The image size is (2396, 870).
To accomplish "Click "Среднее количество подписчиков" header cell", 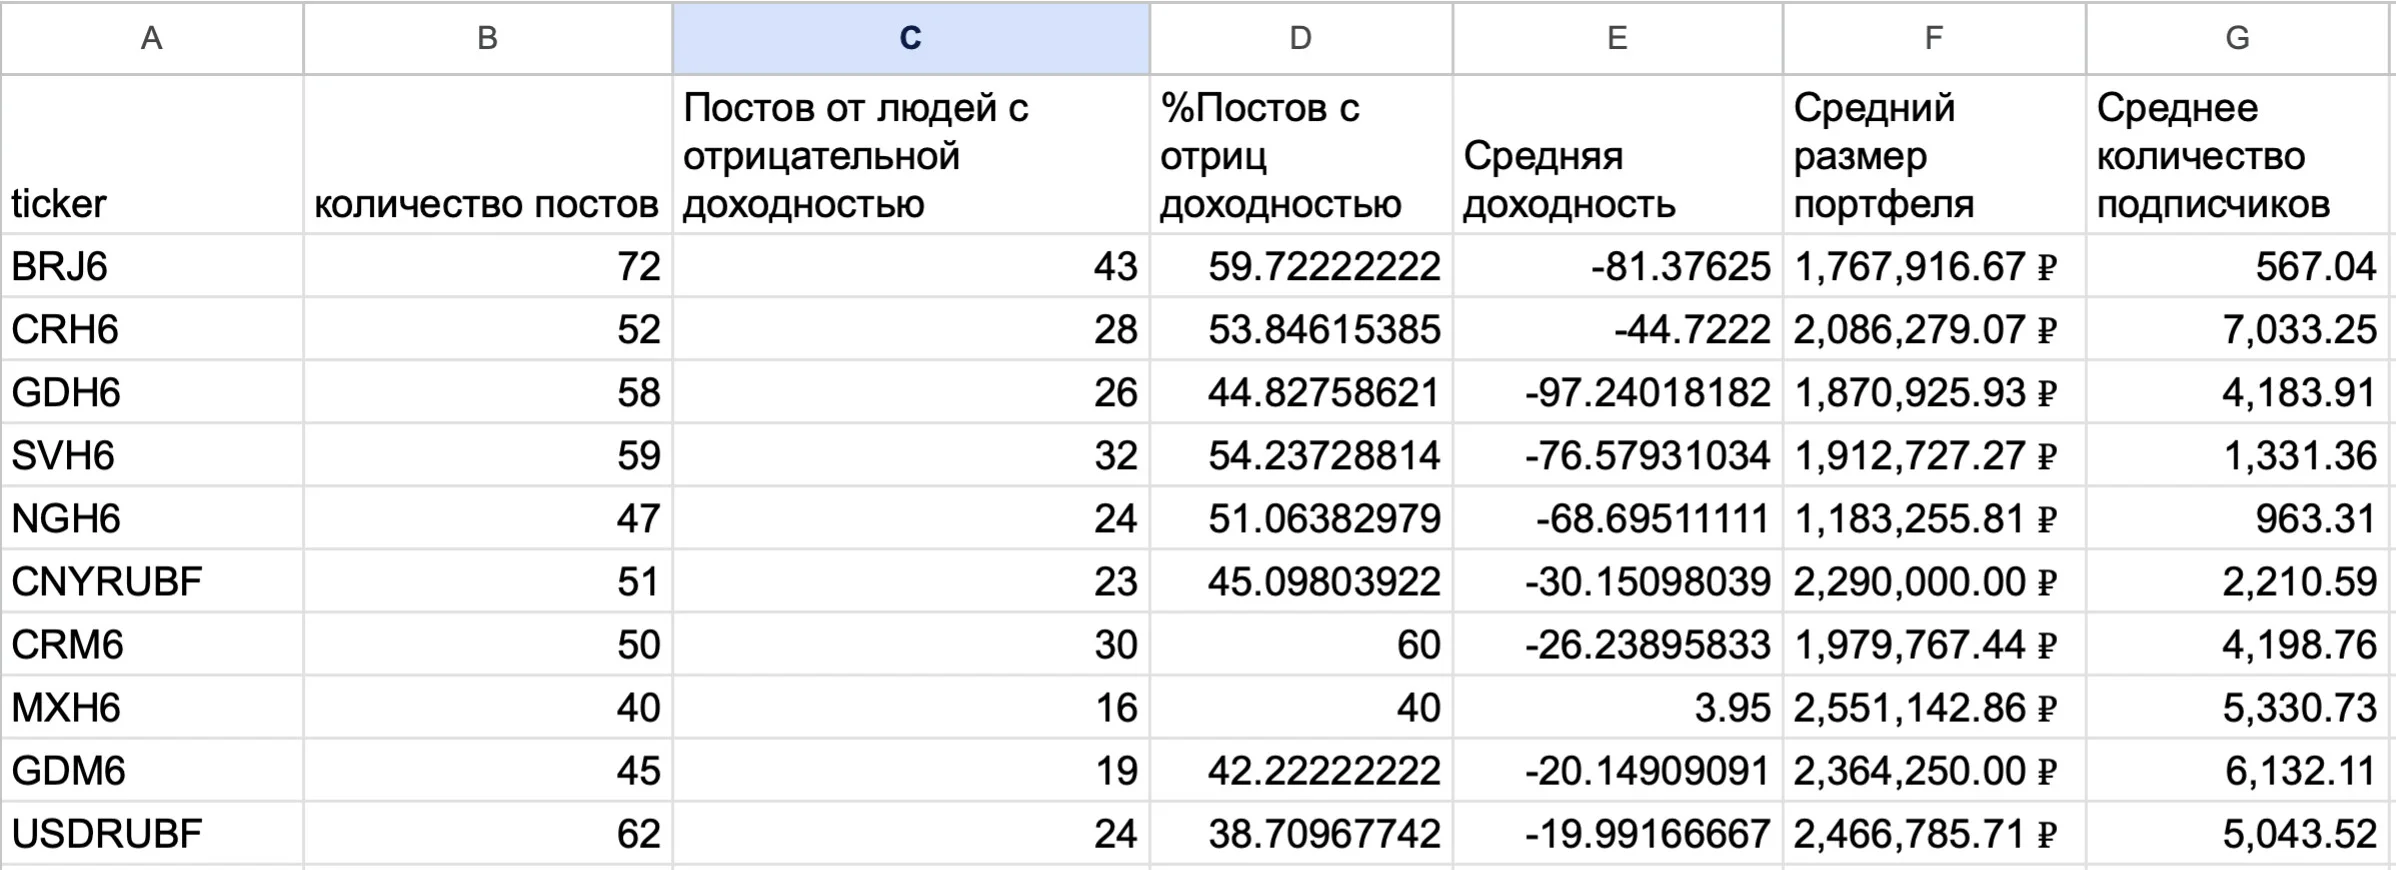I will (x=2237, y=155).
